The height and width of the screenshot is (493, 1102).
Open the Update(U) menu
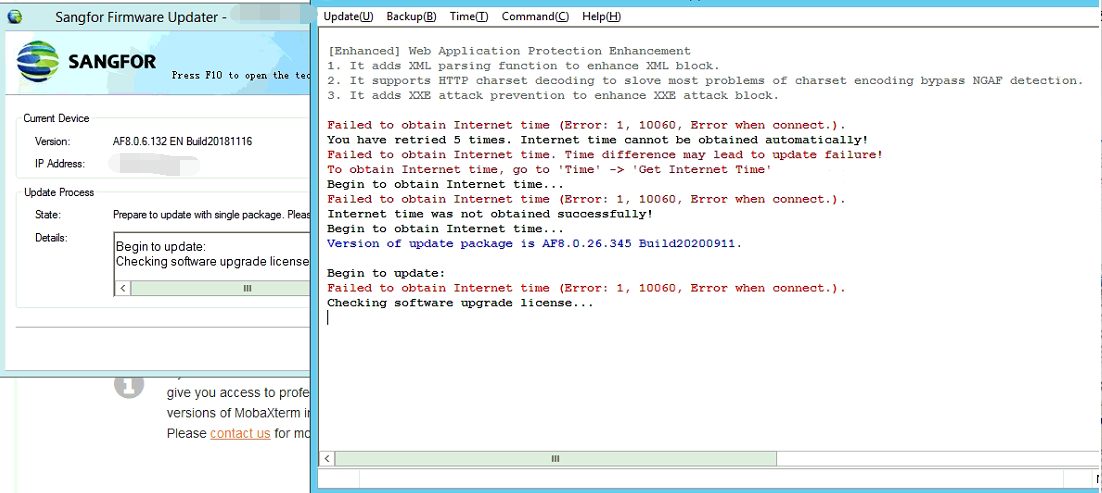[x=348, y=17]
